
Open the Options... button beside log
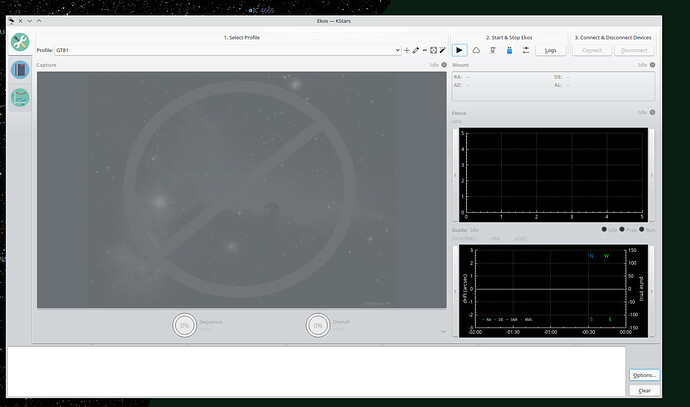point(644,375)
